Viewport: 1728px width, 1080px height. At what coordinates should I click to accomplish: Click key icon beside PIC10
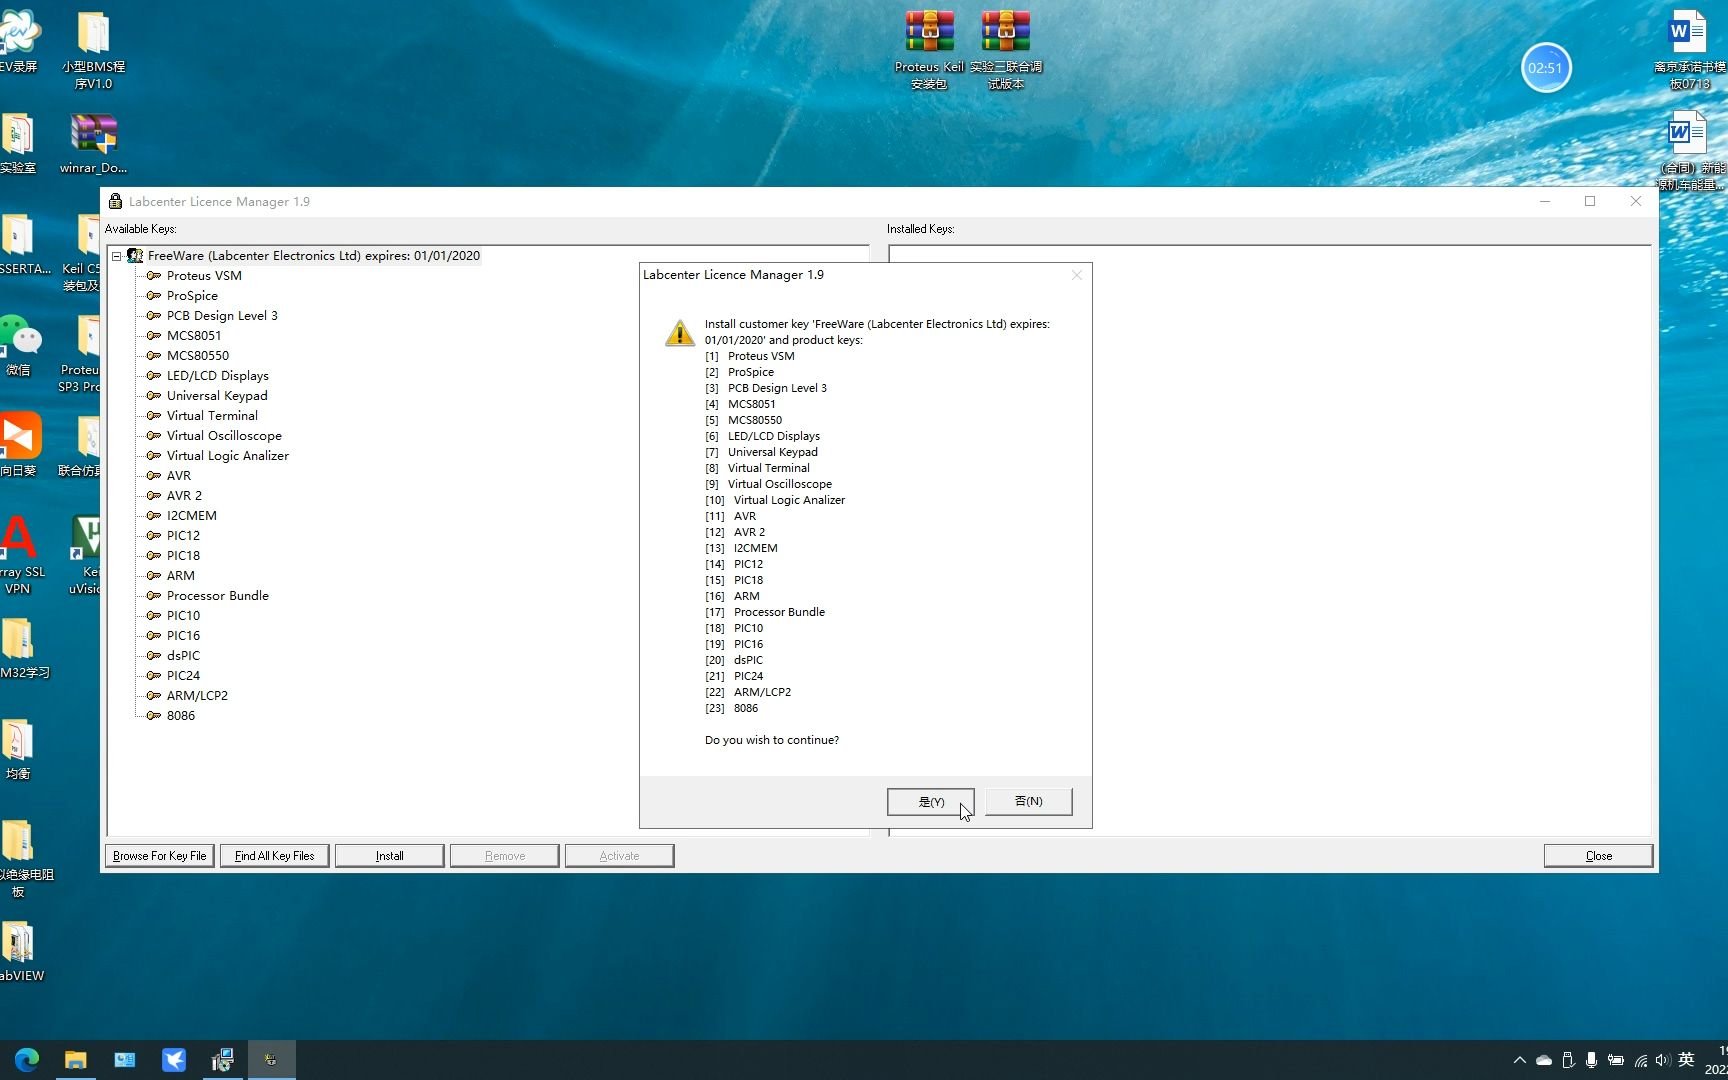pos(153,616)
